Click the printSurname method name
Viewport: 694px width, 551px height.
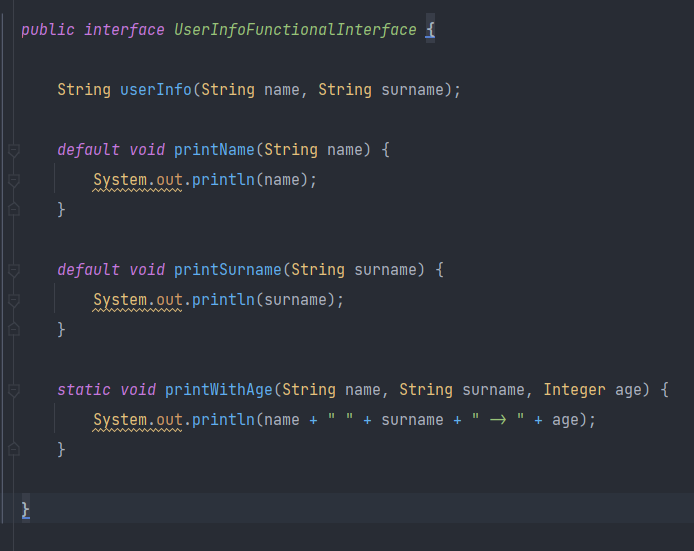(228, 270)
